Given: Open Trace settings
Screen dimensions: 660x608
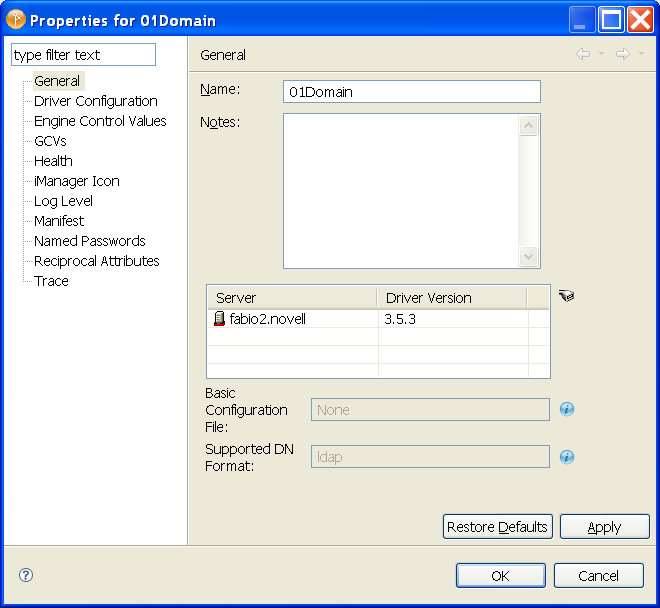Looking at the screenshot, I should tap(51, 281).
